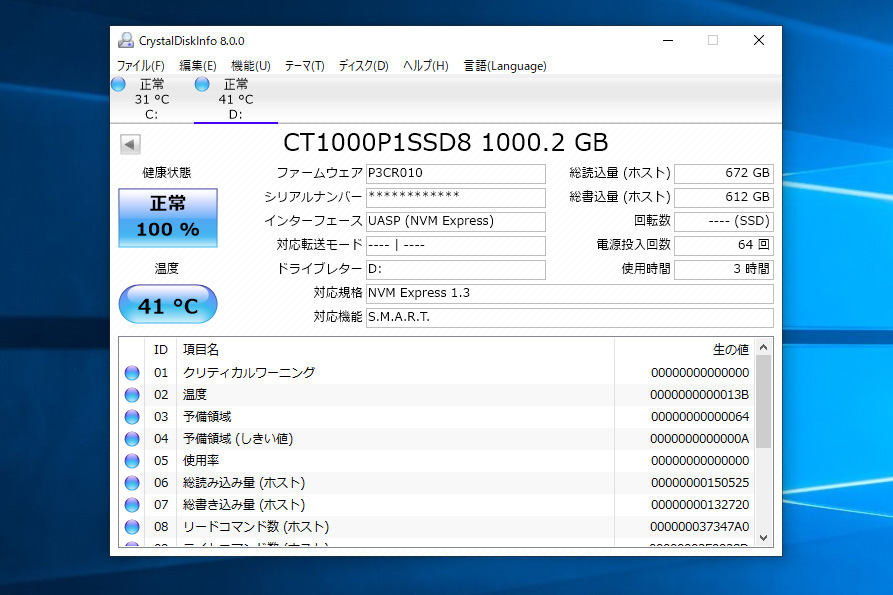Click raw value 00000000132720

pyautogui.click(x=700, y=505)
